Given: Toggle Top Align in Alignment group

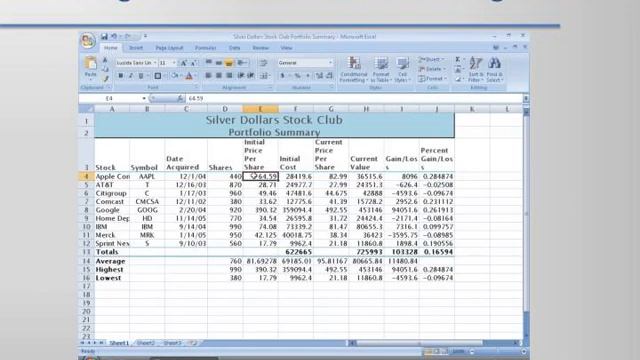Looking at the screenshot, I should click(209, 63).
